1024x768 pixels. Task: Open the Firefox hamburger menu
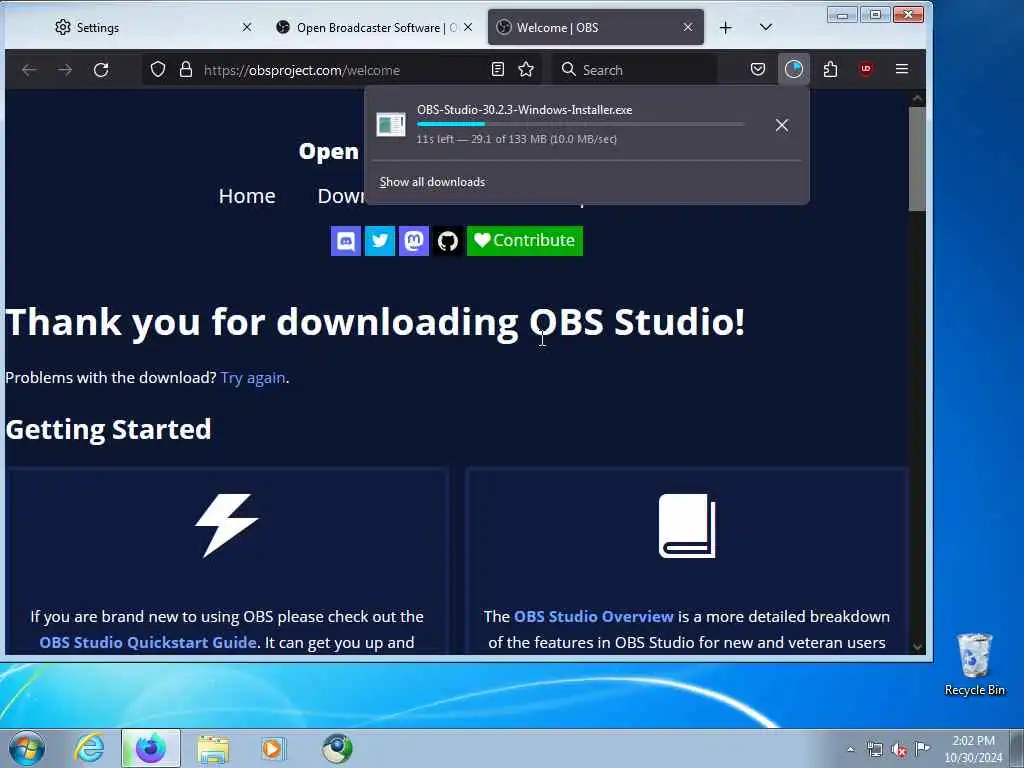(x=902, y=69)
